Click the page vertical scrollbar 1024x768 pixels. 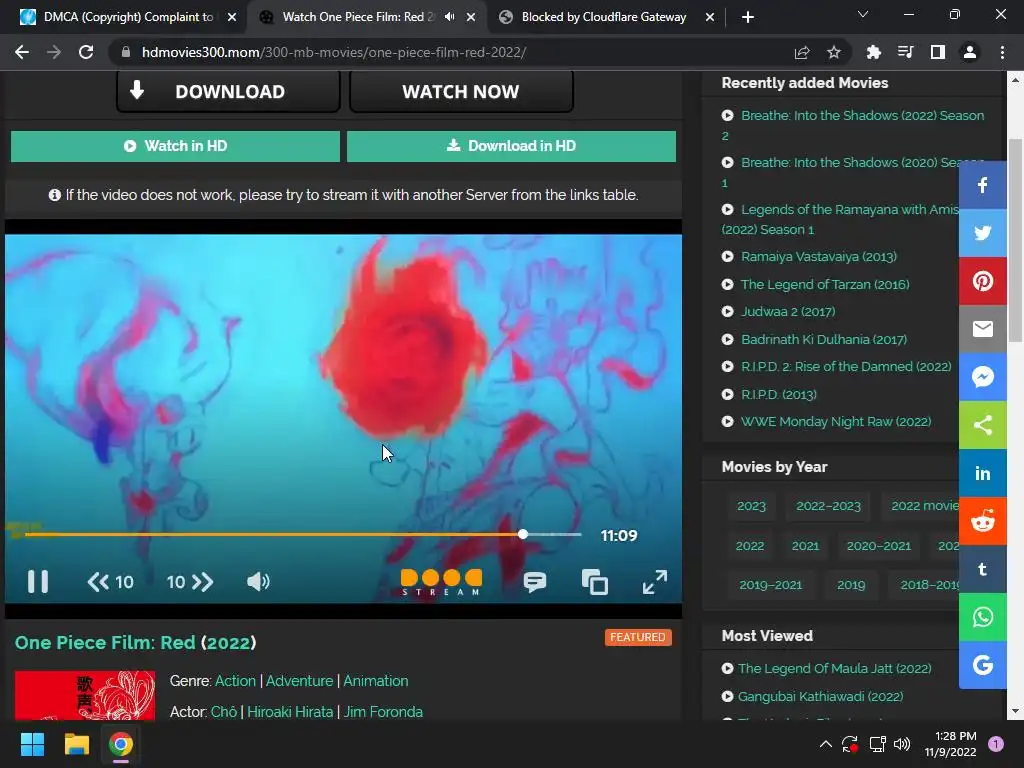[x=1015, y=240]
